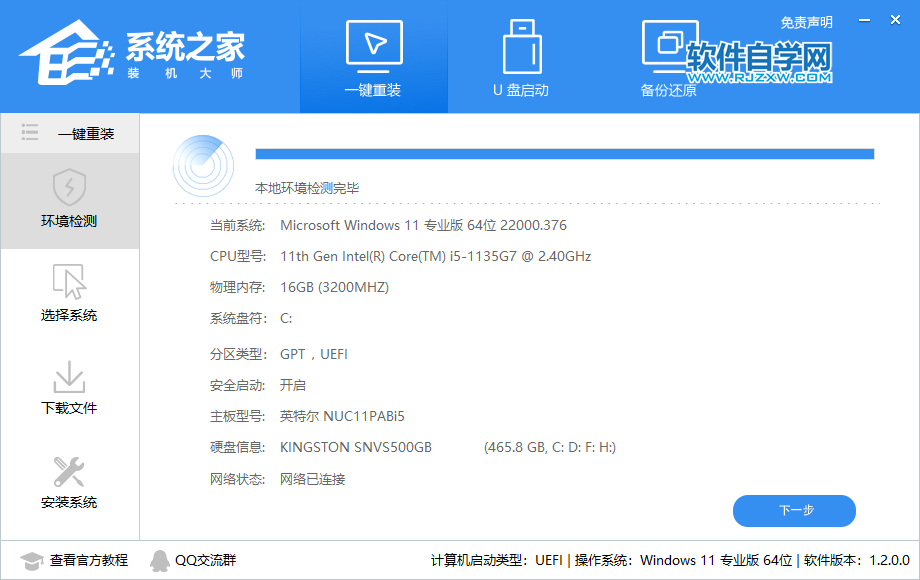Viewport: 920px width, 580px height.
Task: Select the 环境检测 shield icon
Action: 69,187
